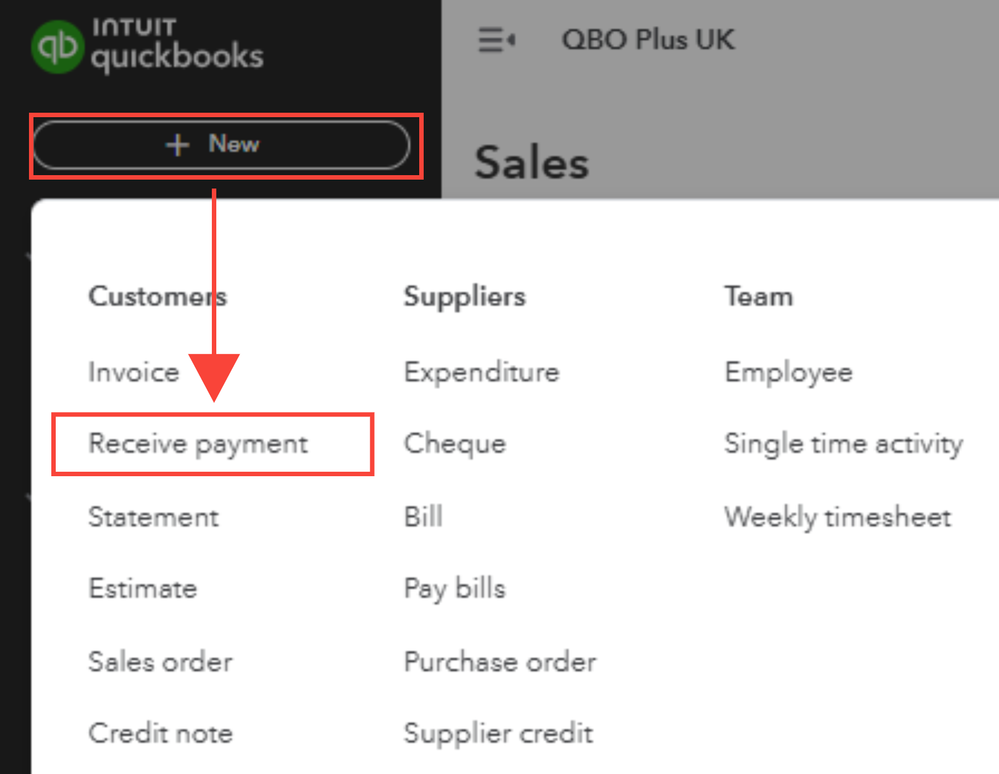Create a new Estimate
The width and height of the screenshot is (999, 774).
click(142, 588)
